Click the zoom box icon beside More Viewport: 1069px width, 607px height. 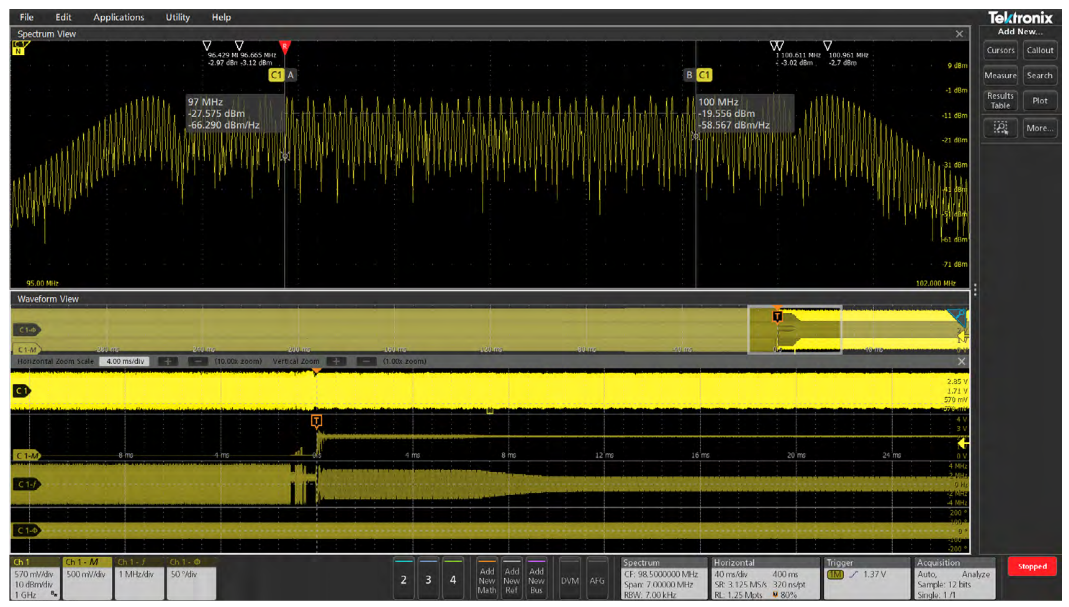tap(1000, 128)
